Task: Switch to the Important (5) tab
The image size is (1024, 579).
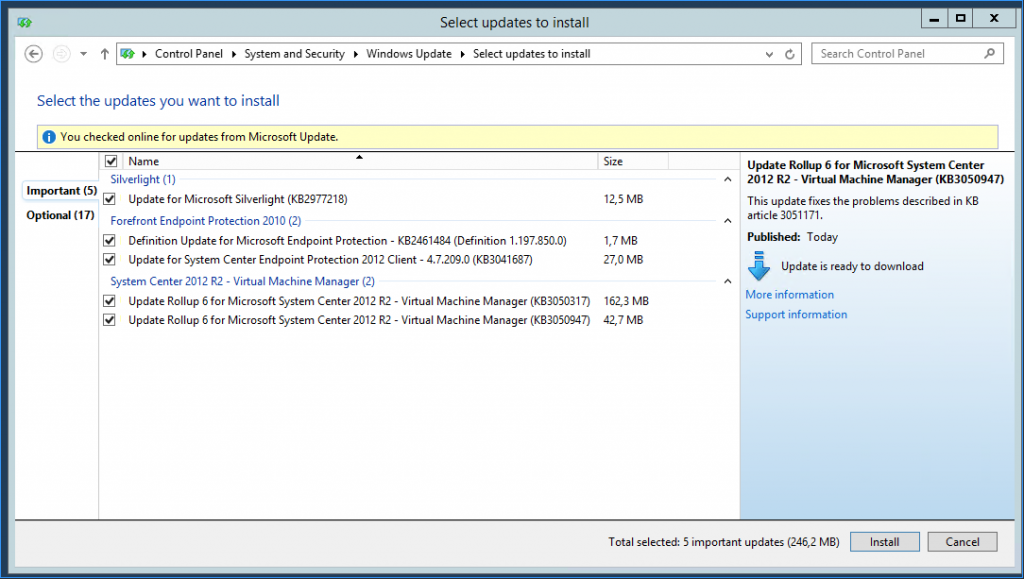Action: click(x=61, y=191)
